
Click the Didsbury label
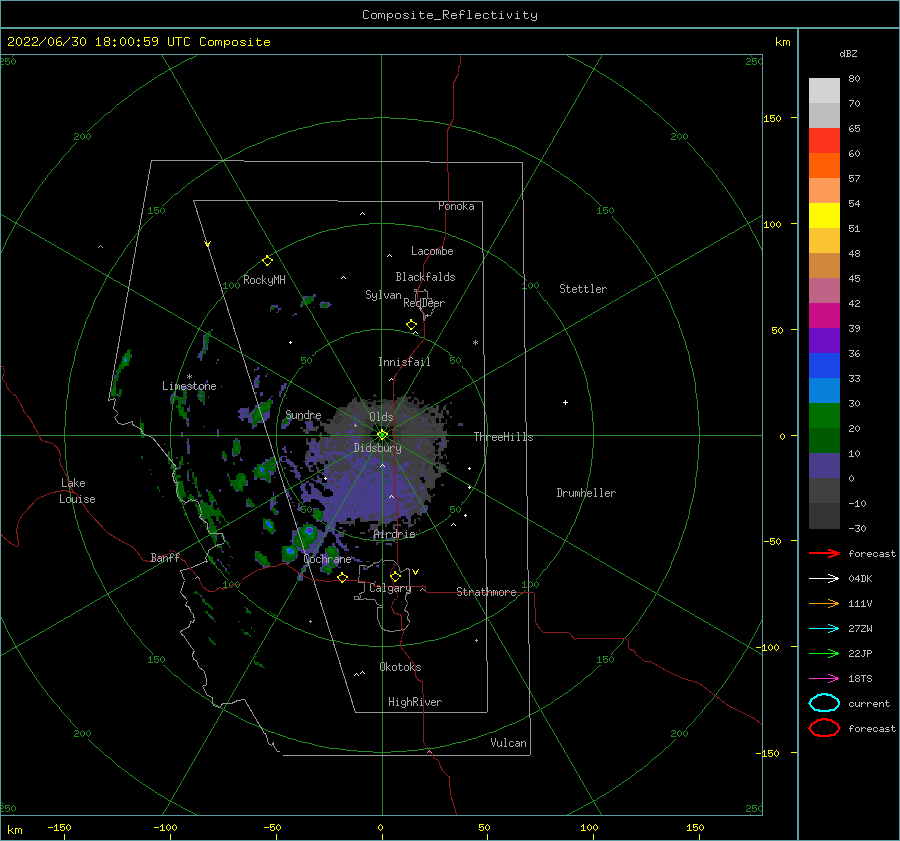pos(378,448)
